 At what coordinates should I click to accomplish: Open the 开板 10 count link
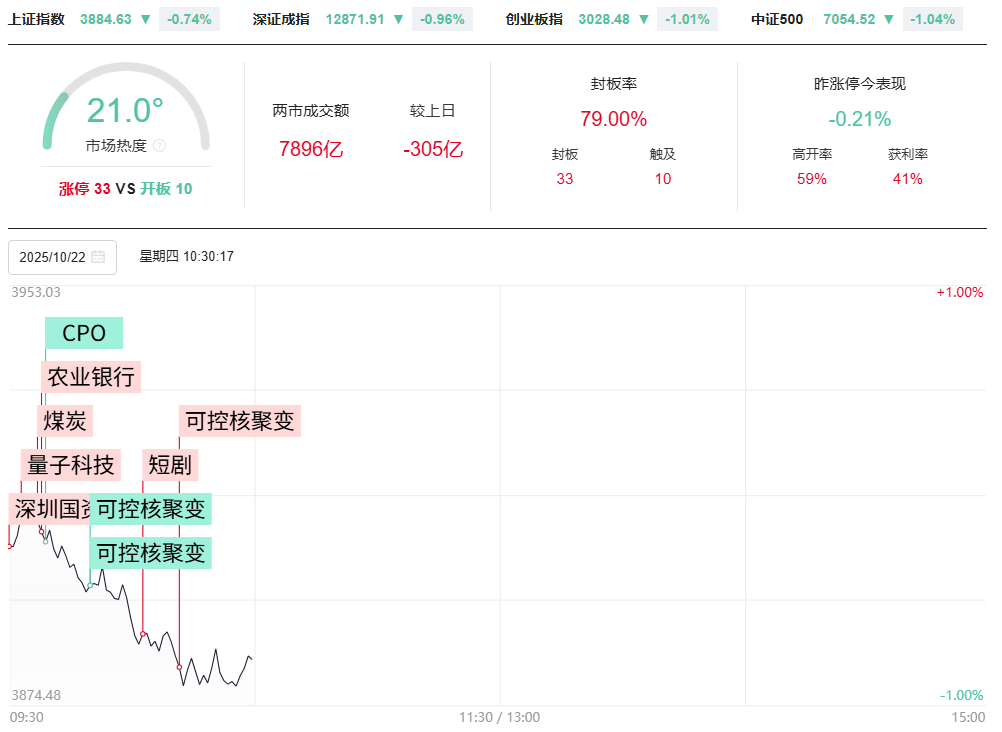pos(167,189)
